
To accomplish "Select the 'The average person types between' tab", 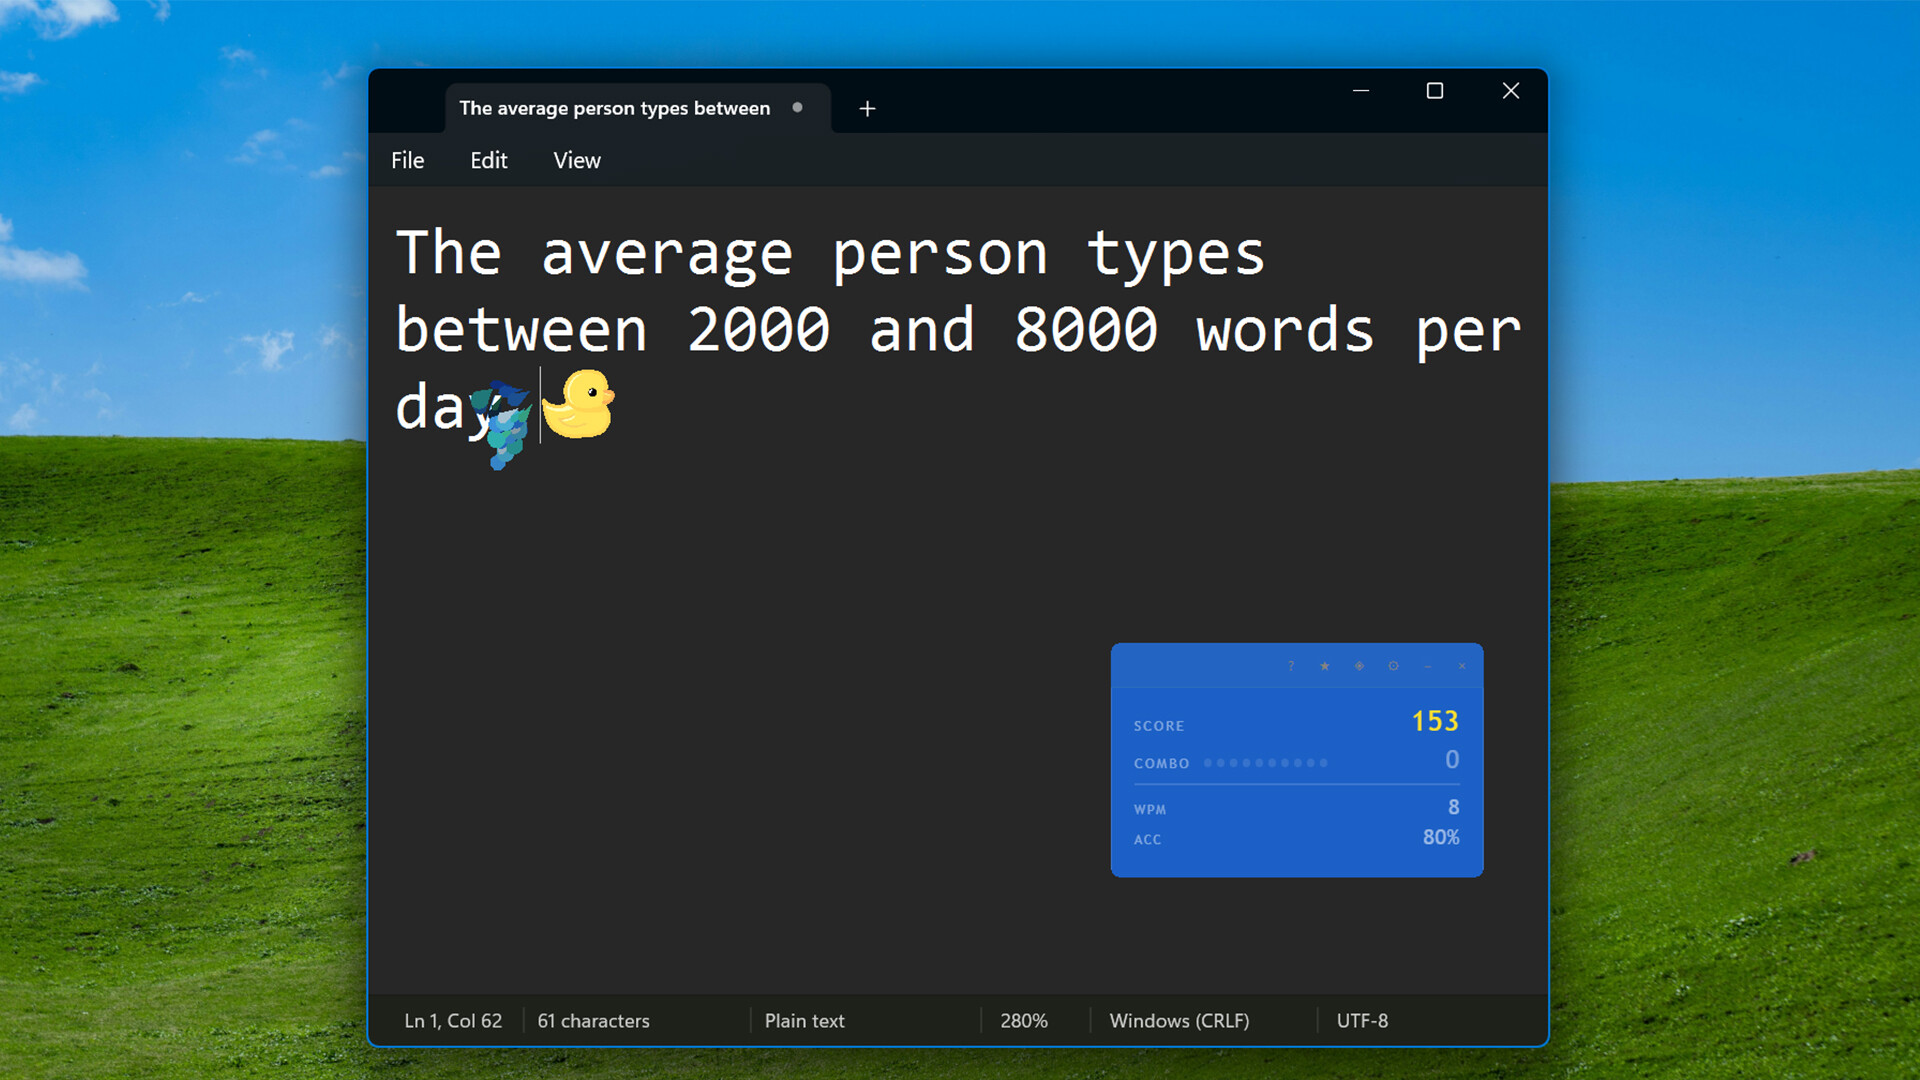I will (x=637, y=108).
